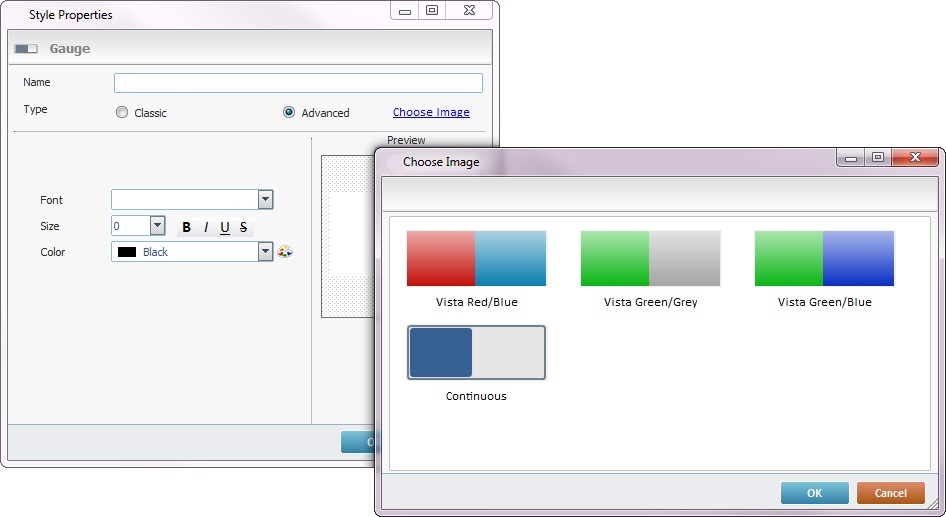Screen dimensions: 946x517
Task: Cancel the Choose Image dialog
Action: coord(890,493)
